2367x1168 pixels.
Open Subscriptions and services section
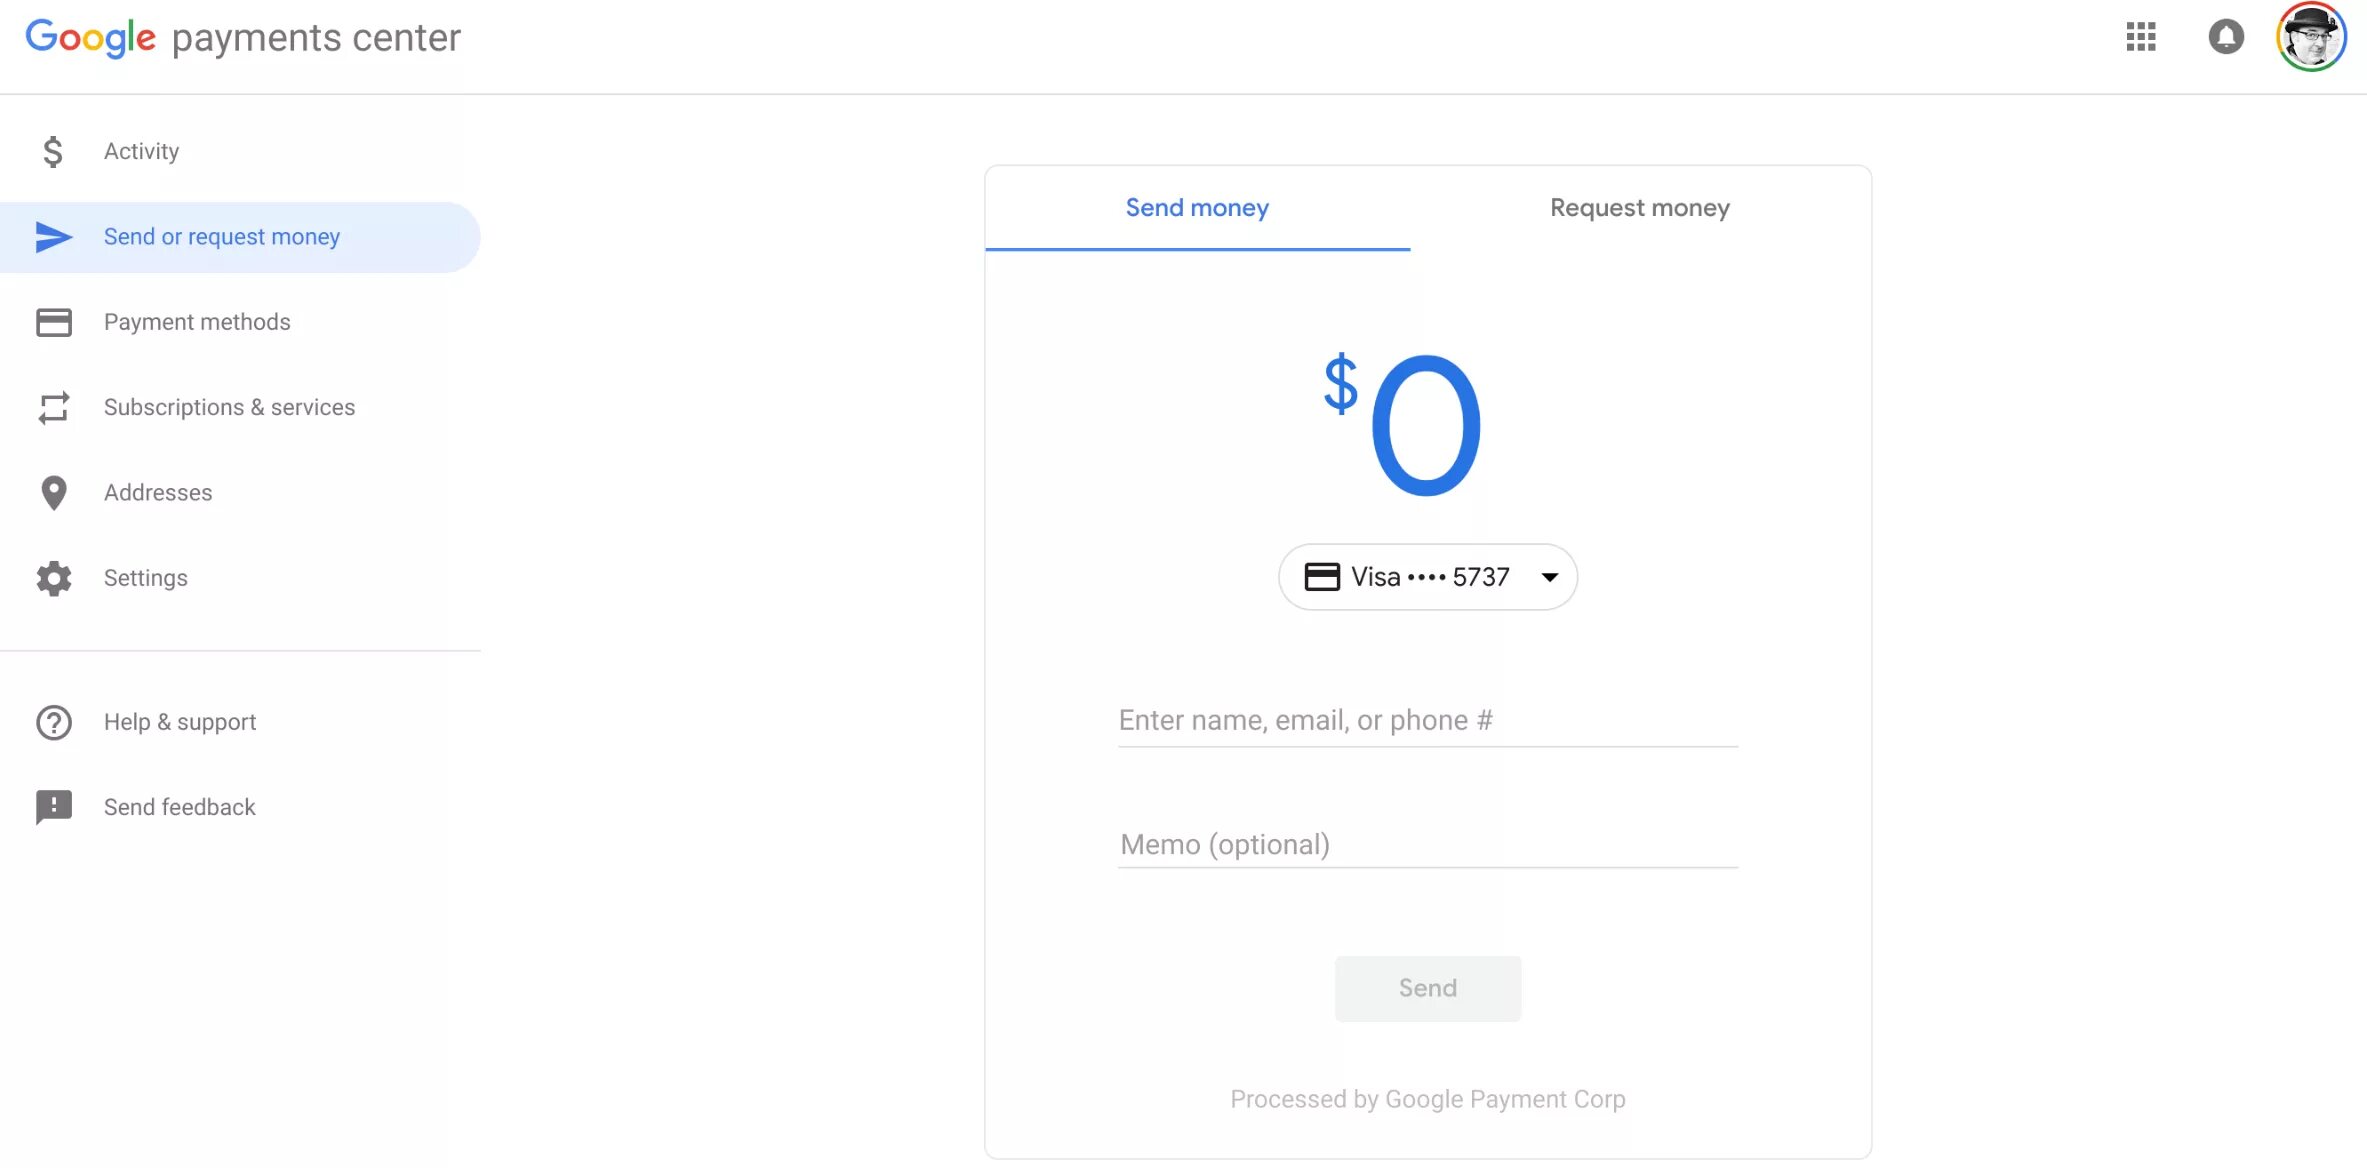point(229,406)
